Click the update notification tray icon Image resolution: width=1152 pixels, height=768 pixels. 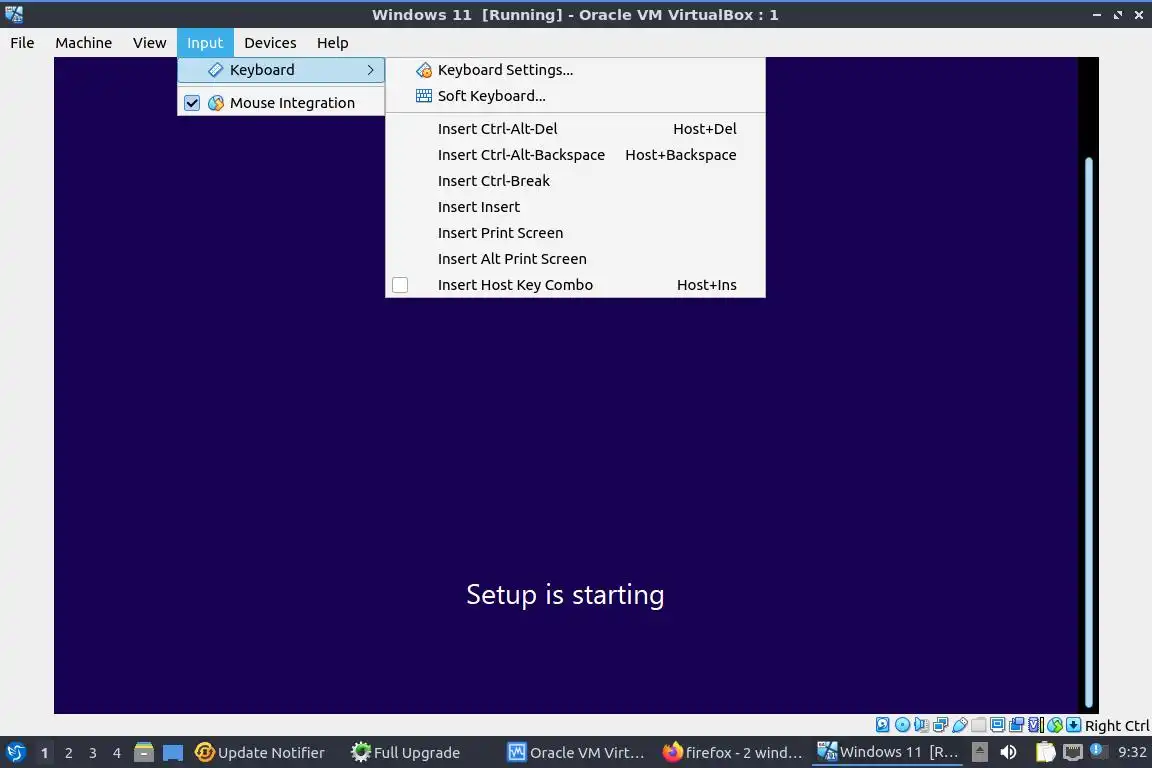[x=1098, y=751]
